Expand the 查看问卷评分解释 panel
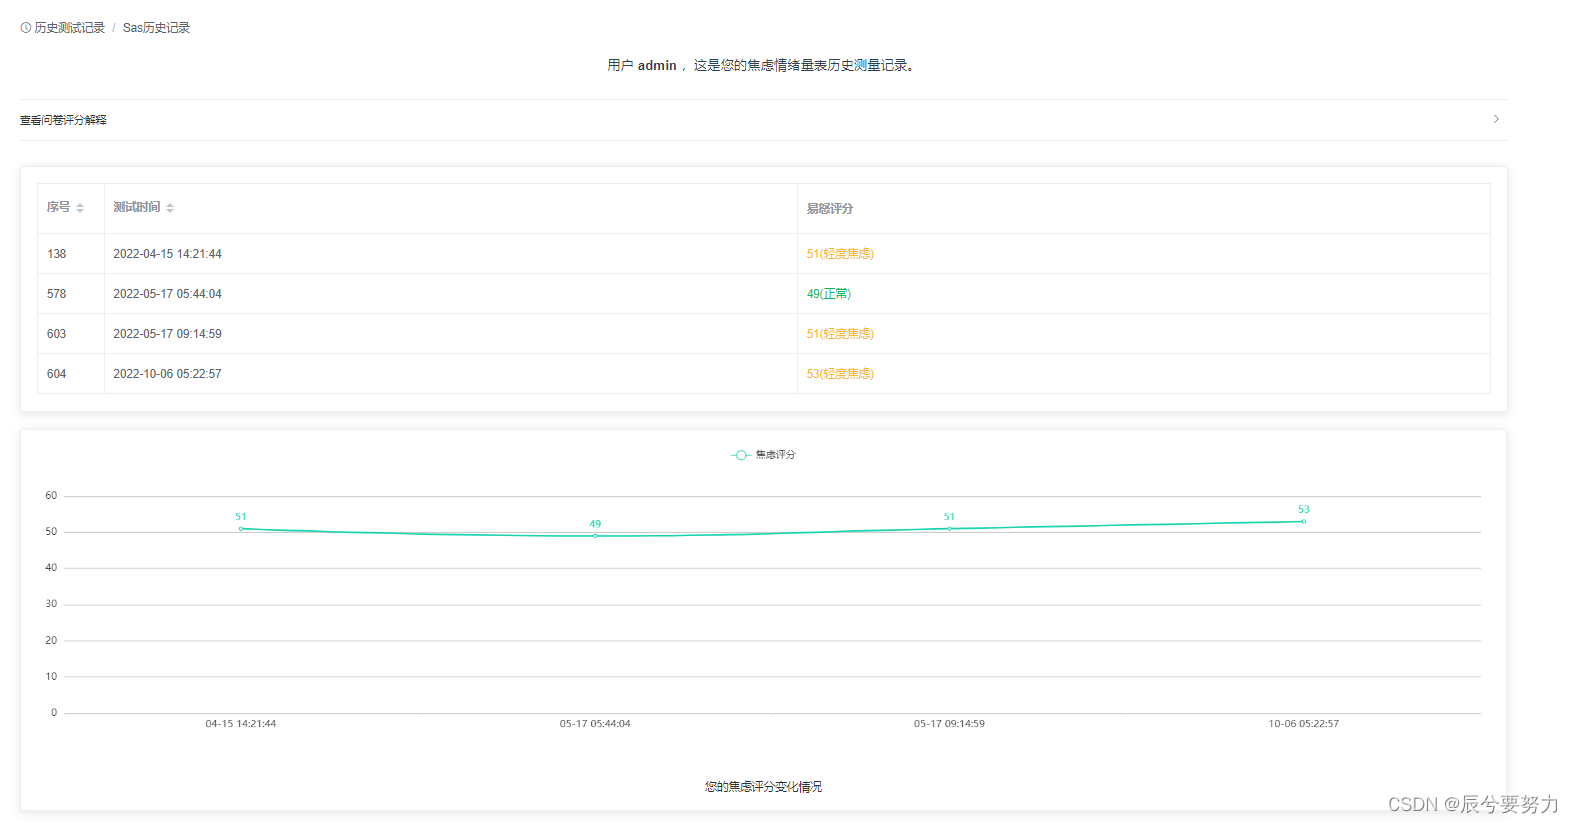 coord(763,120)
